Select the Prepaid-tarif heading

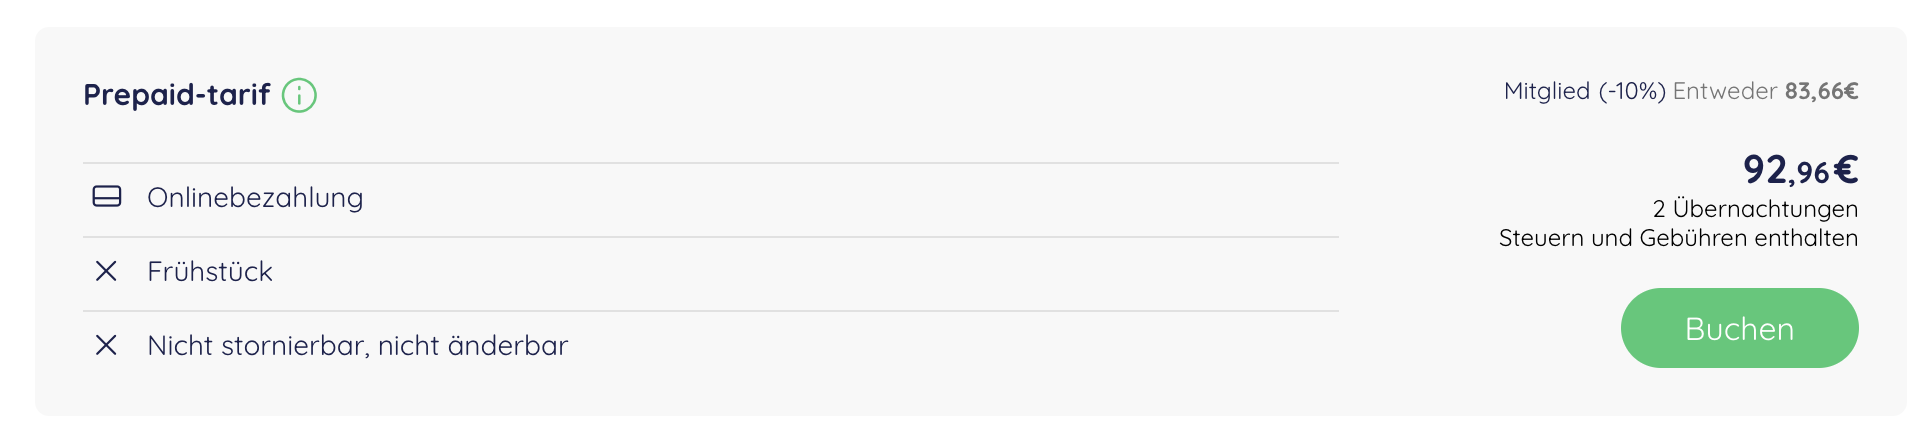click(177, 95)
